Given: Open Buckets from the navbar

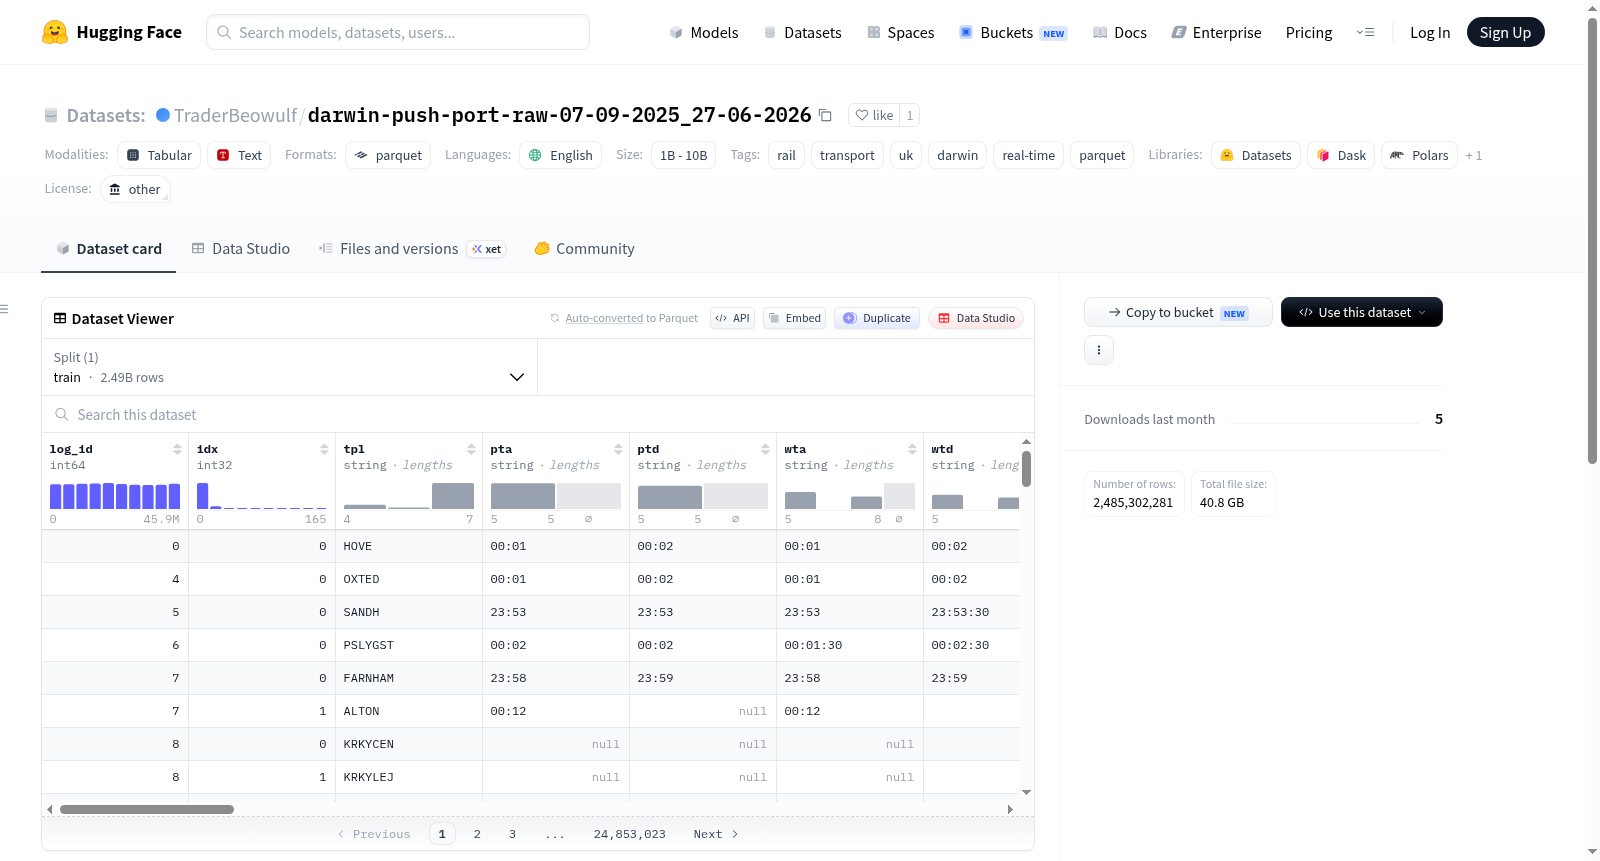Looking at the screenshot, I should [1013, 32].
